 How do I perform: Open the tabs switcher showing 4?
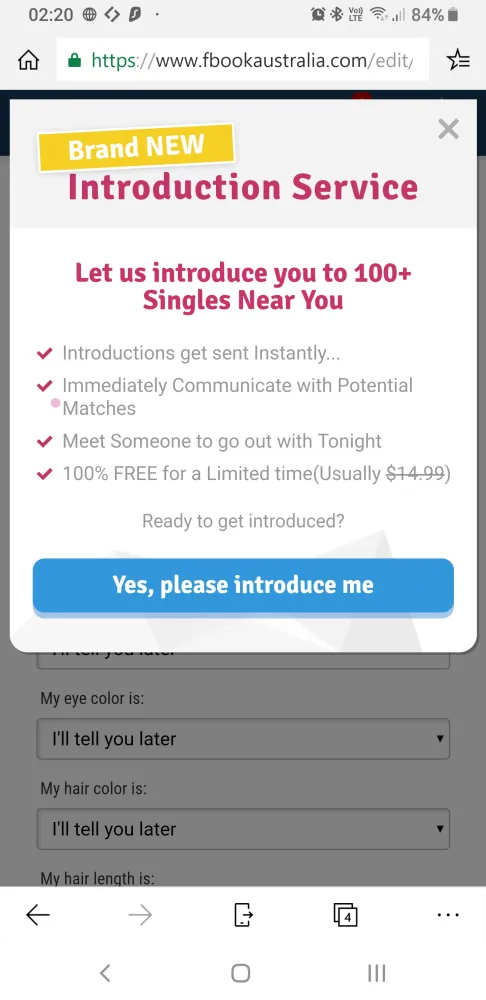pos(346,915)
